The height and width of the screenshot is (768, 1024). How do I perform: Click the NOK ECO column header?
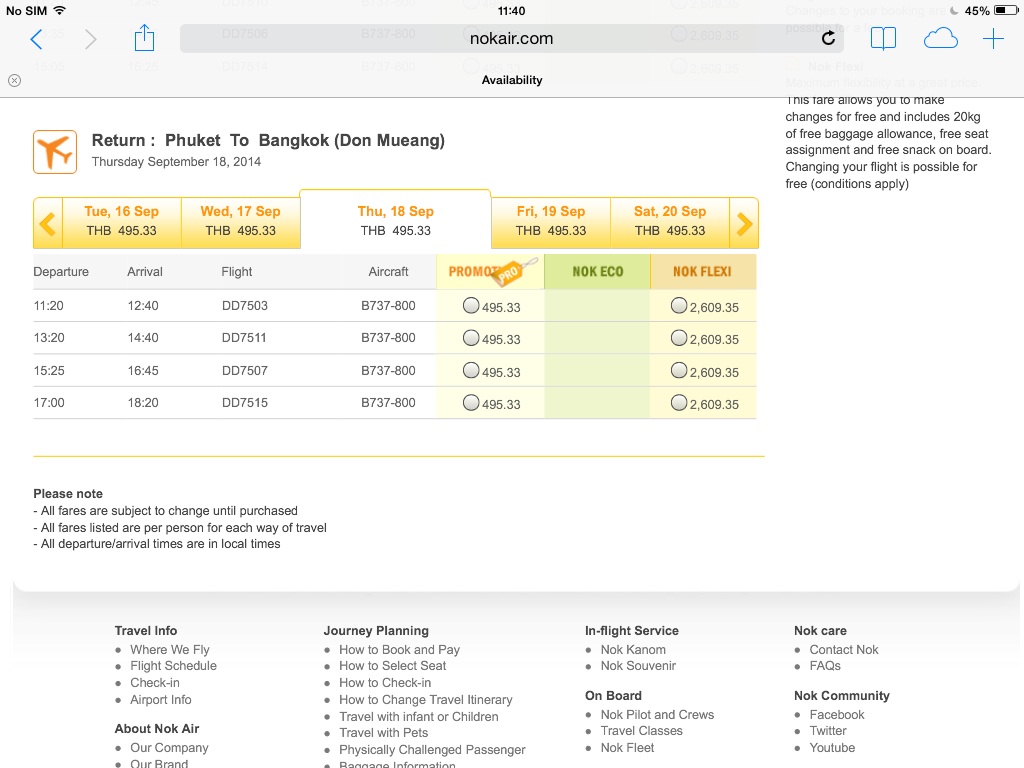tap(598, 272)
